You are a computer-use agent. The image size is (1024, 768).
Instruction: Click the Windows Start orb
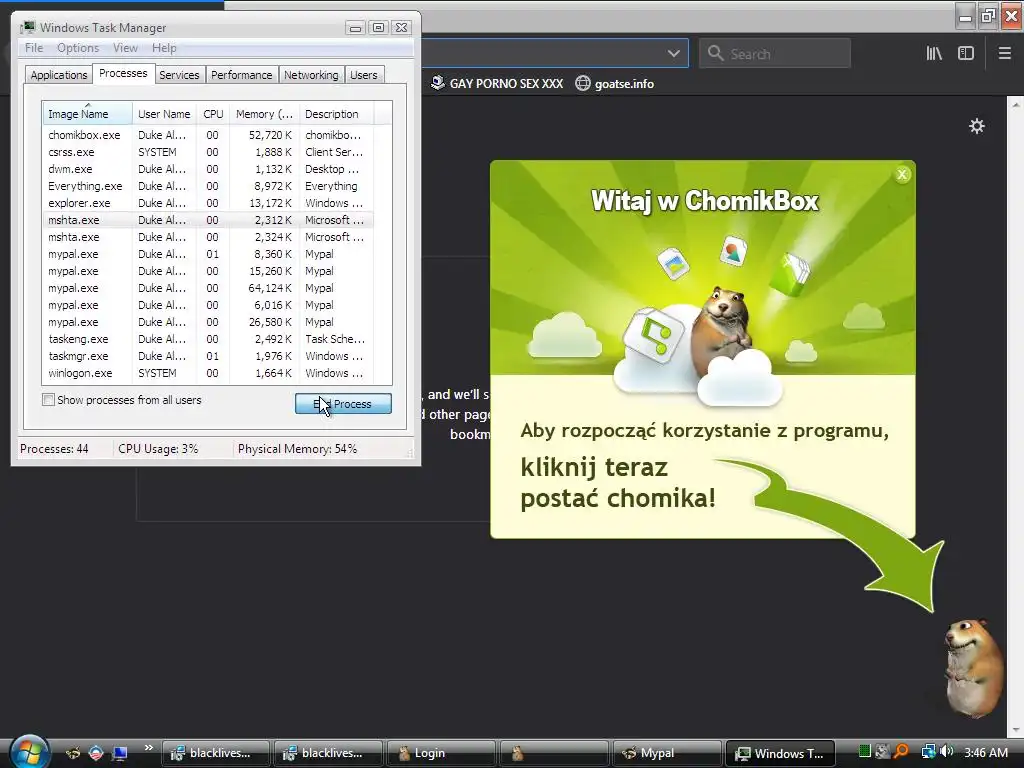(29, 751)
